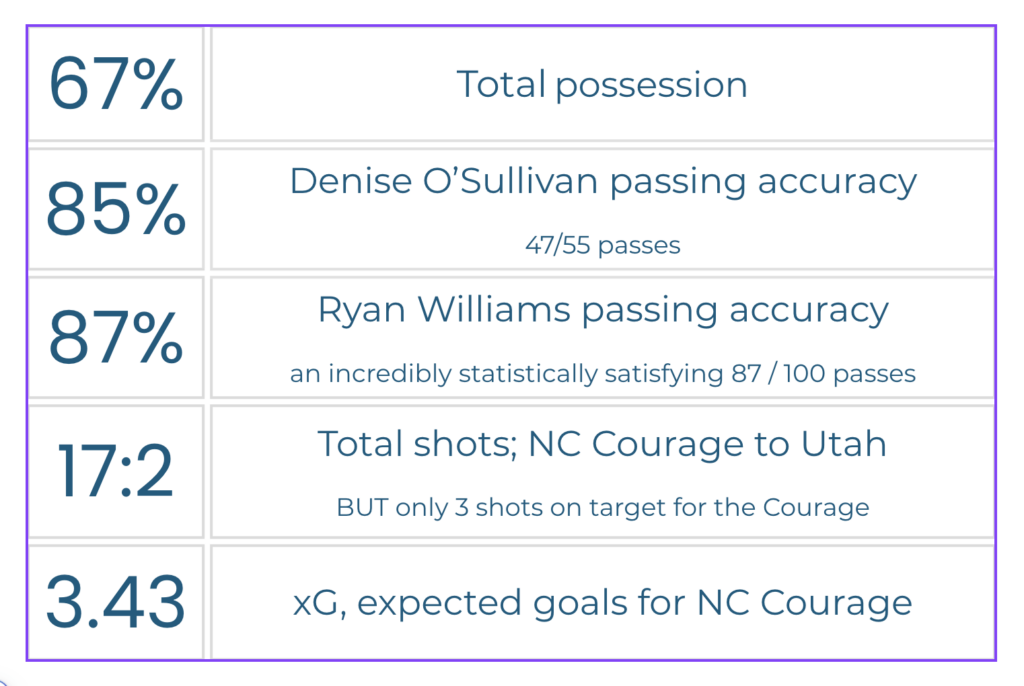This screenshot has width=1024, height=686.
Task: Click the 87% statistic cell
Action: [116, 337]
